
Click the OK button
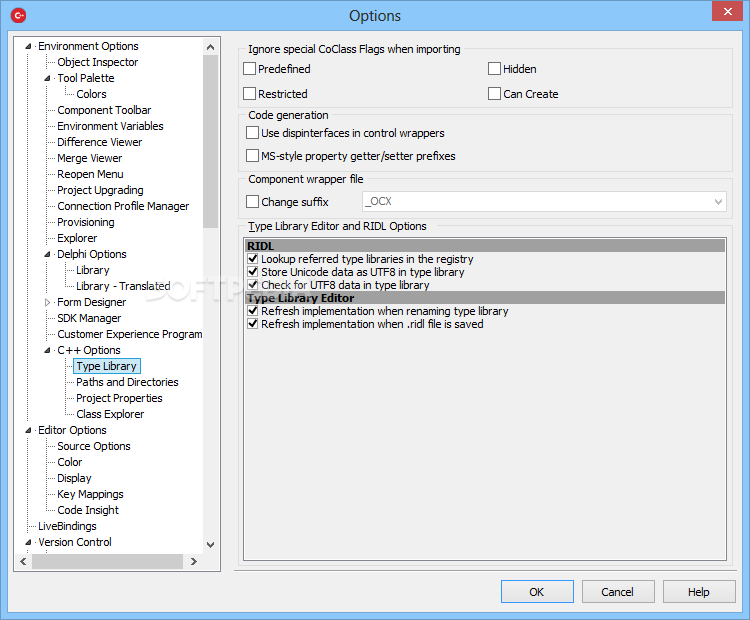pos(537,592)
